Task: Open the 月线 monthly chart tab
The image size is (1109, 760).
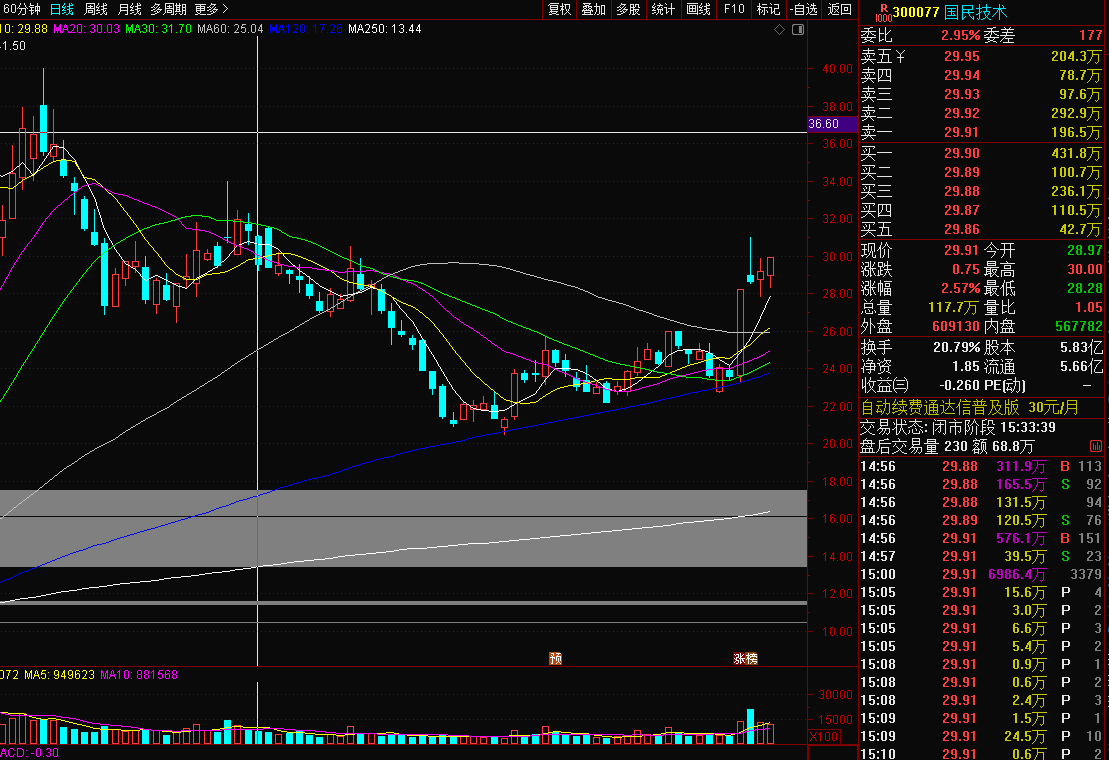Action: (129, 9)
